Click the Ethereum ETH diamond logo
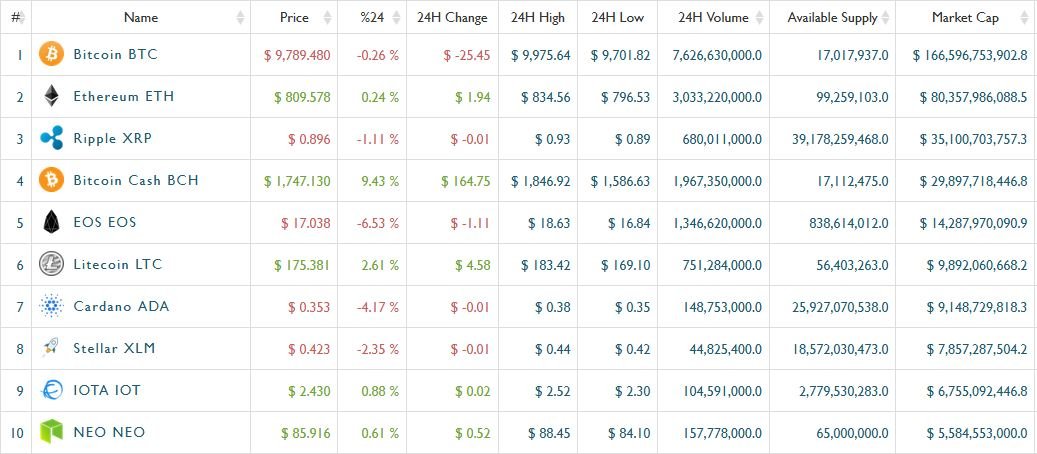1037x454 pixels. tap(52, 96)
